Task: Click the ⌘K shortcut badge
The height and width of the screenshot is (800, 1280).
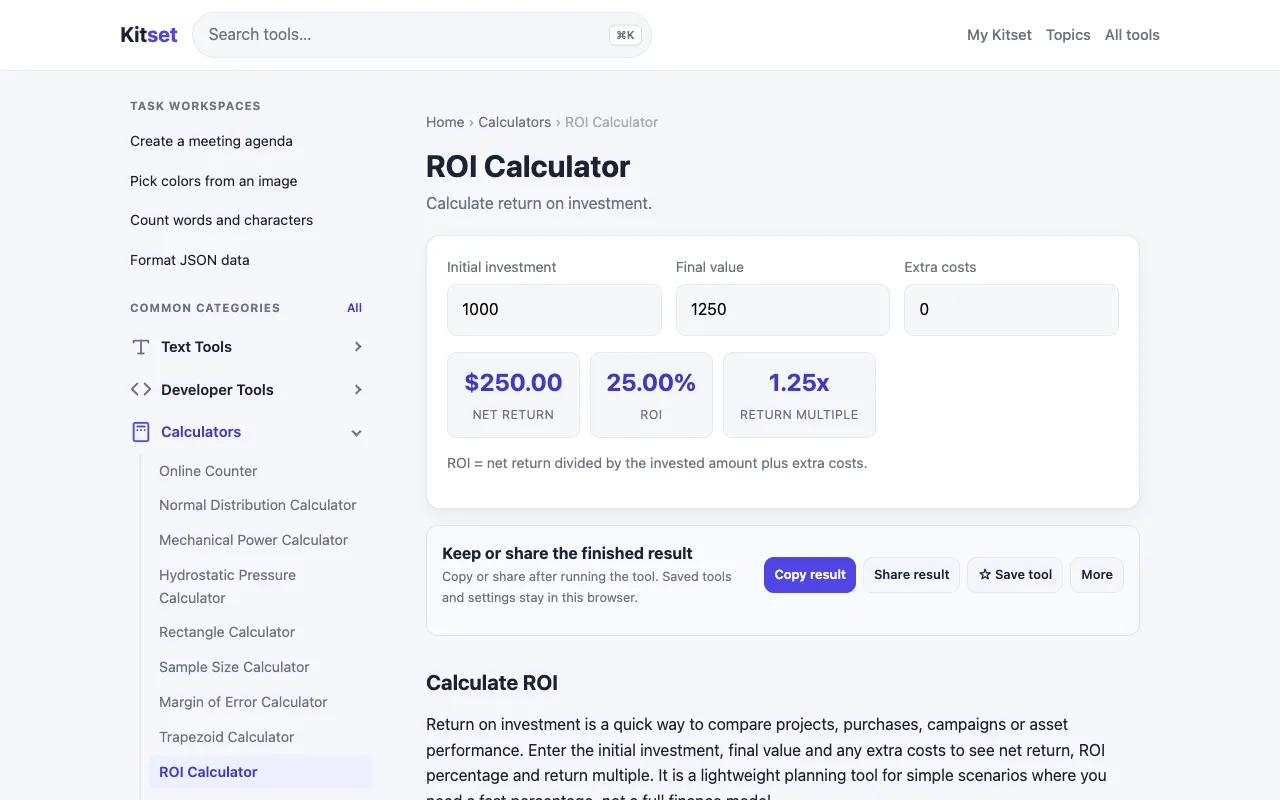Action: click(625, 35)
